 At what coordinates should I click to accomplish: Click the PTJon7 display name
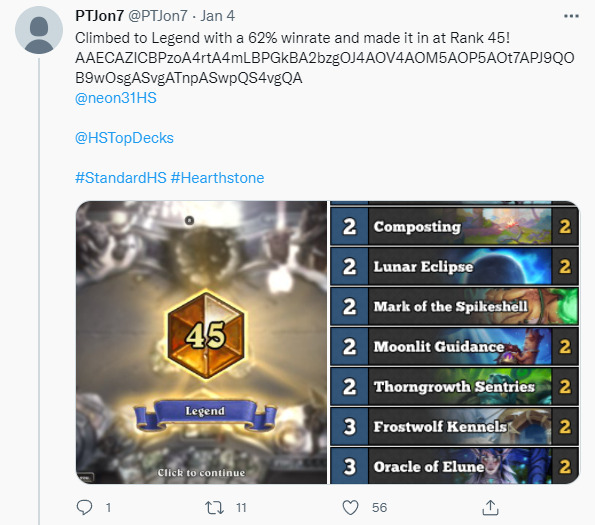tap(99, 16)
